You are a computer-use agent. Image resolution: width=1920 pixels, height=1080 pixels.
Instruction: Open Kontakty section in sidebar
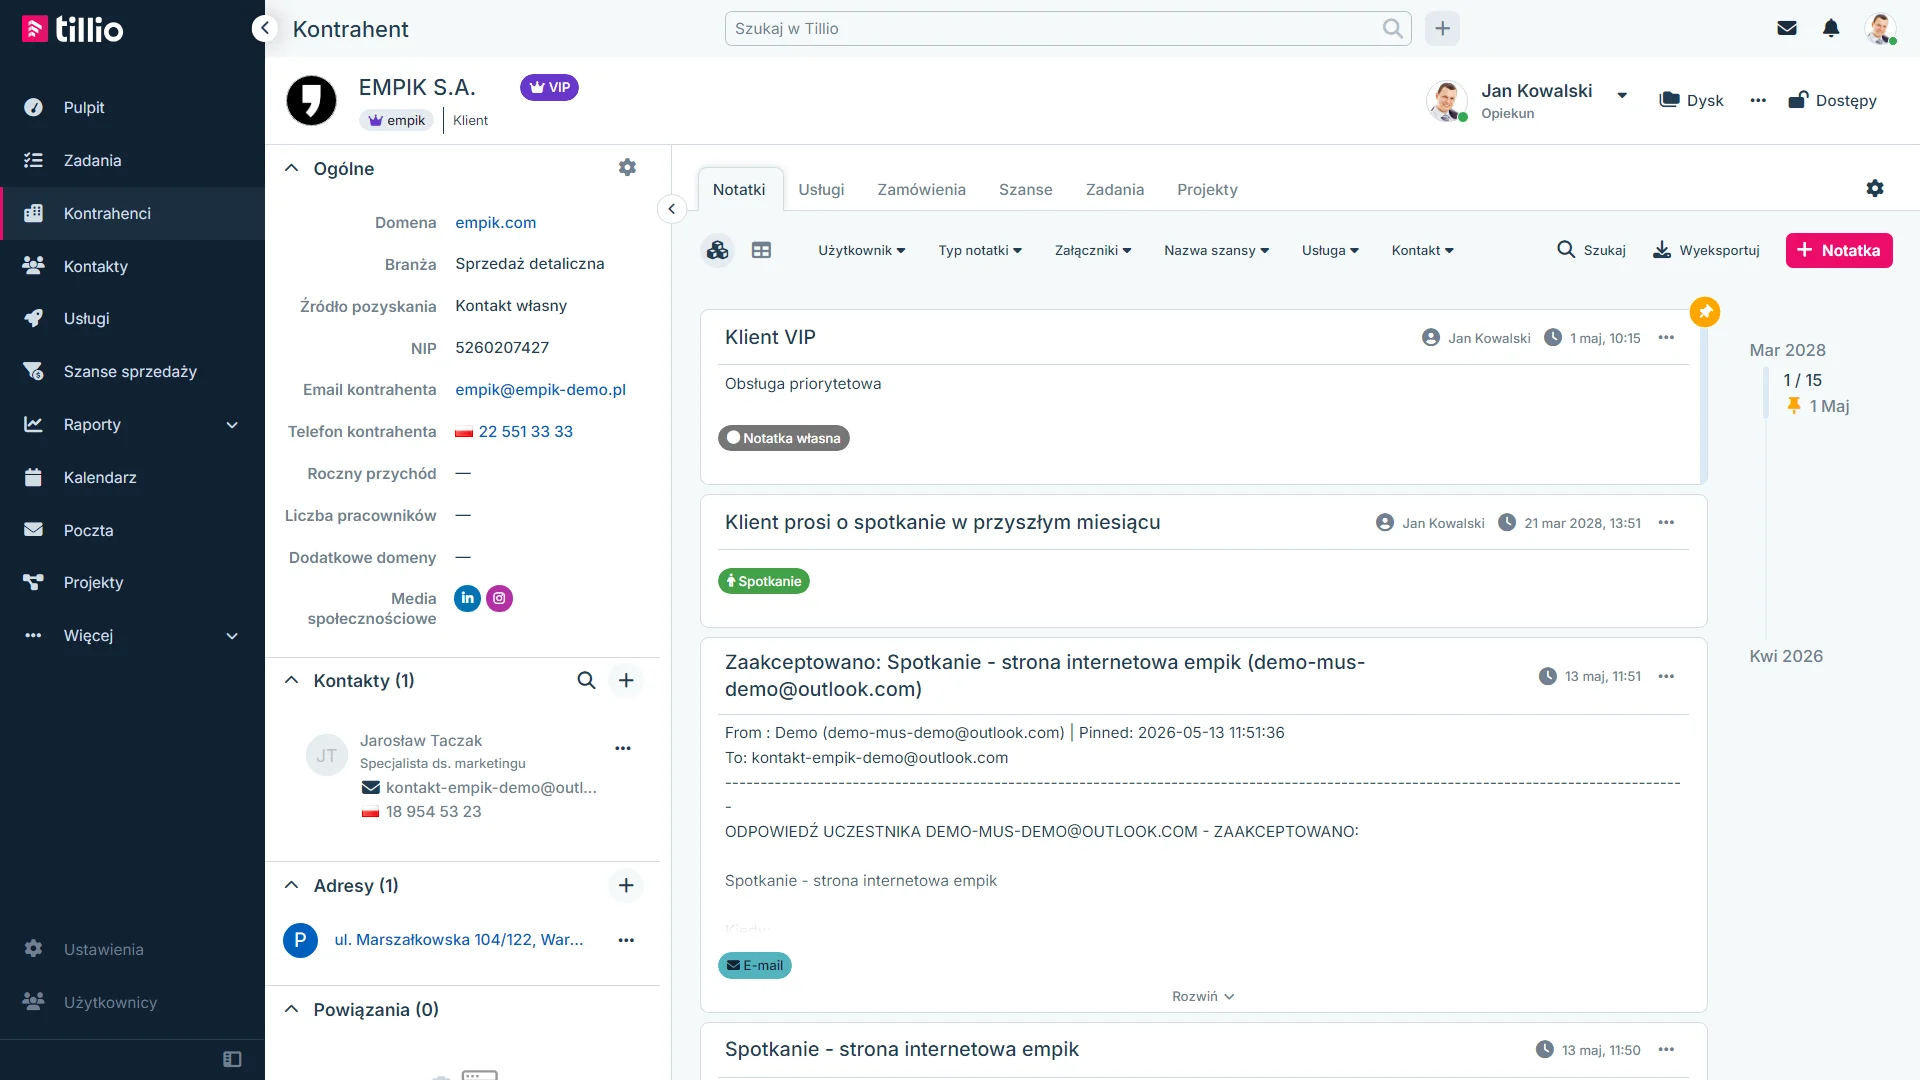pos(96,266)
